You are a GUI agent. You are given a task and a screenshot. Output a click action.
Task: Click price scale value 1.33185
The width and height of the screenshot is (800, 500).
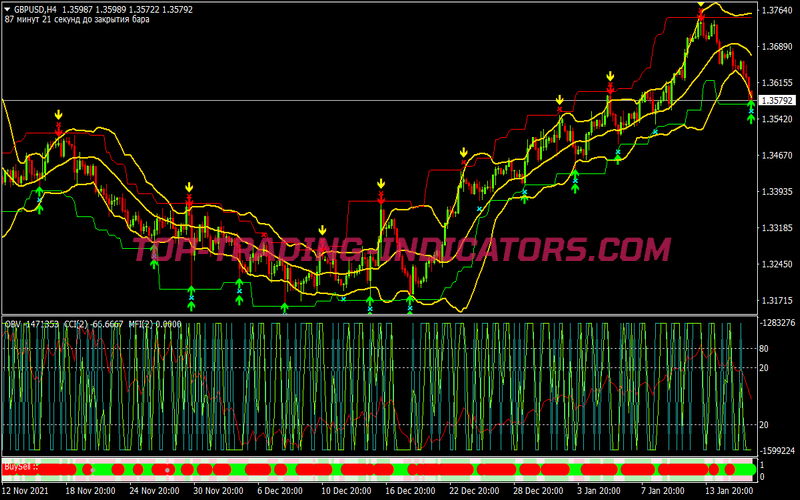(777, 228)
